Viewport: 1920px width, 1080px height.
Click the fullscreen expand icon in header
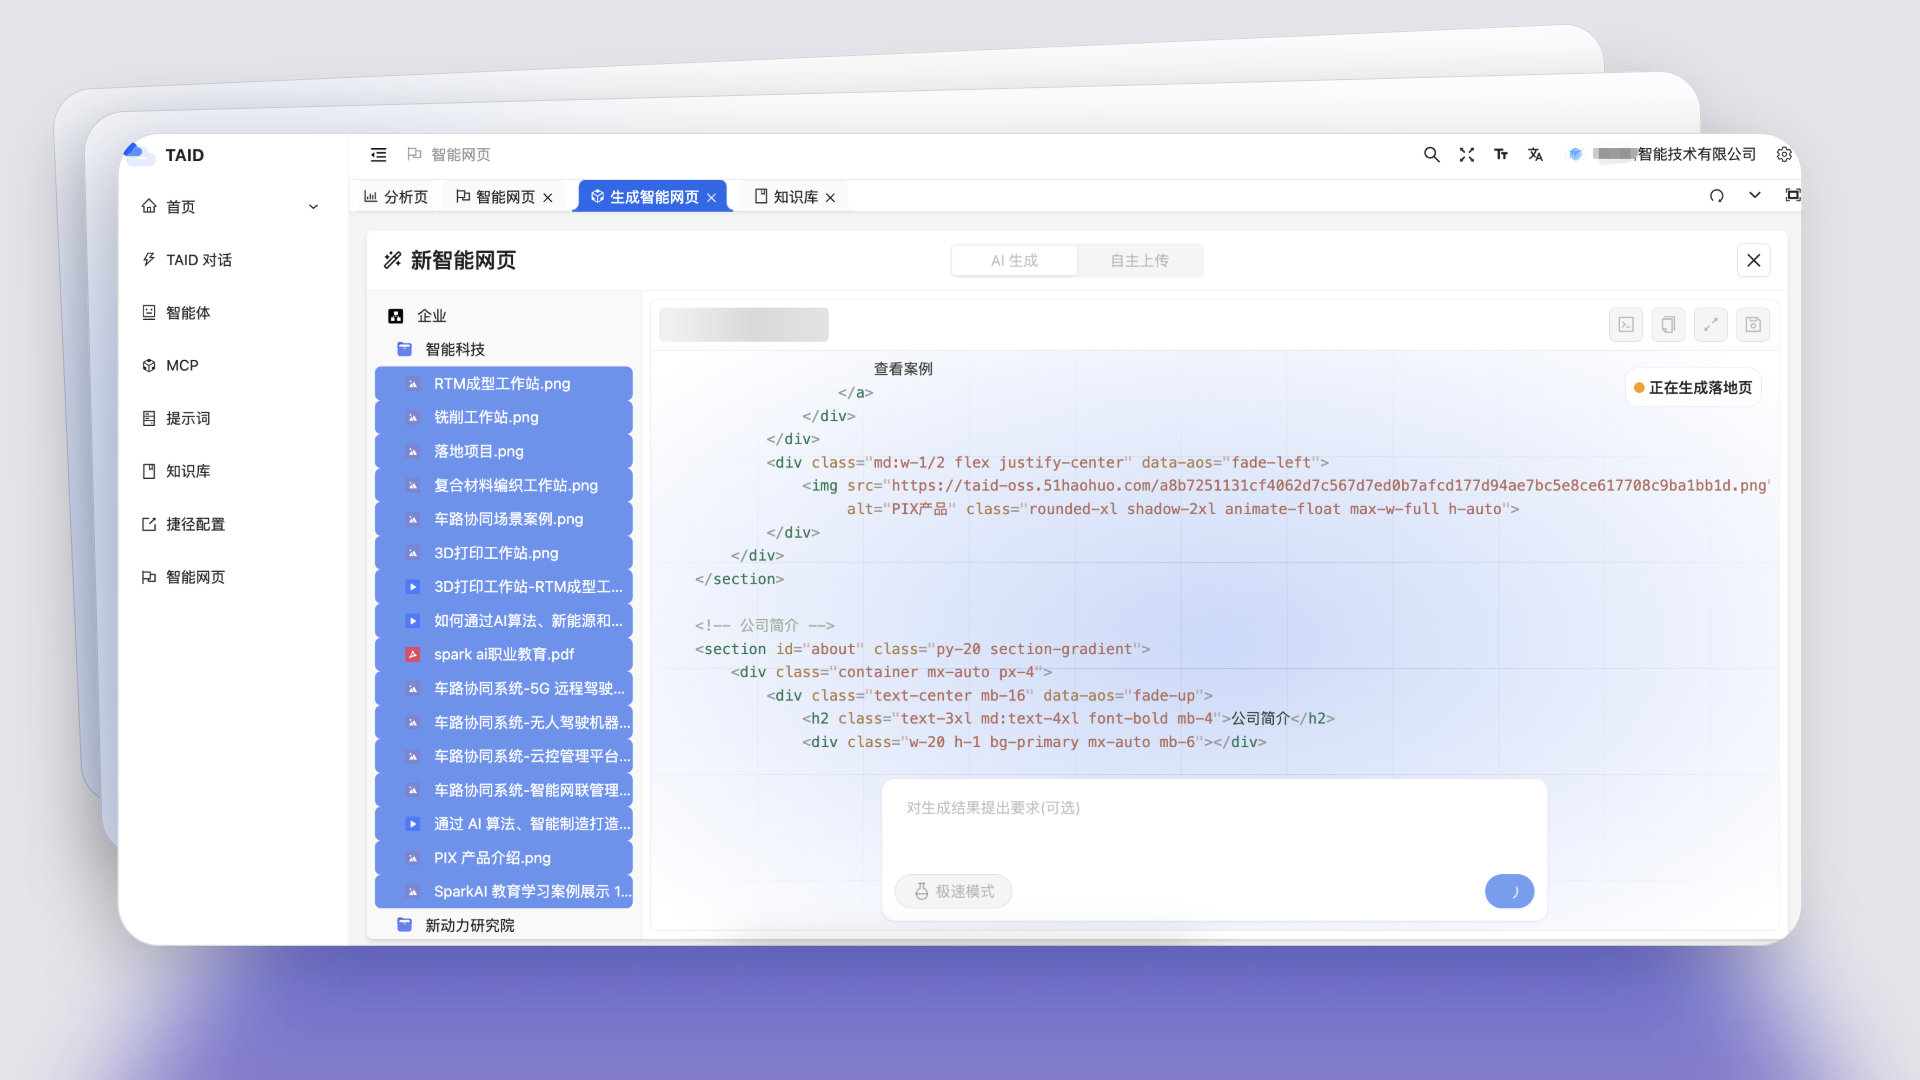click(x=1466, y=155)
